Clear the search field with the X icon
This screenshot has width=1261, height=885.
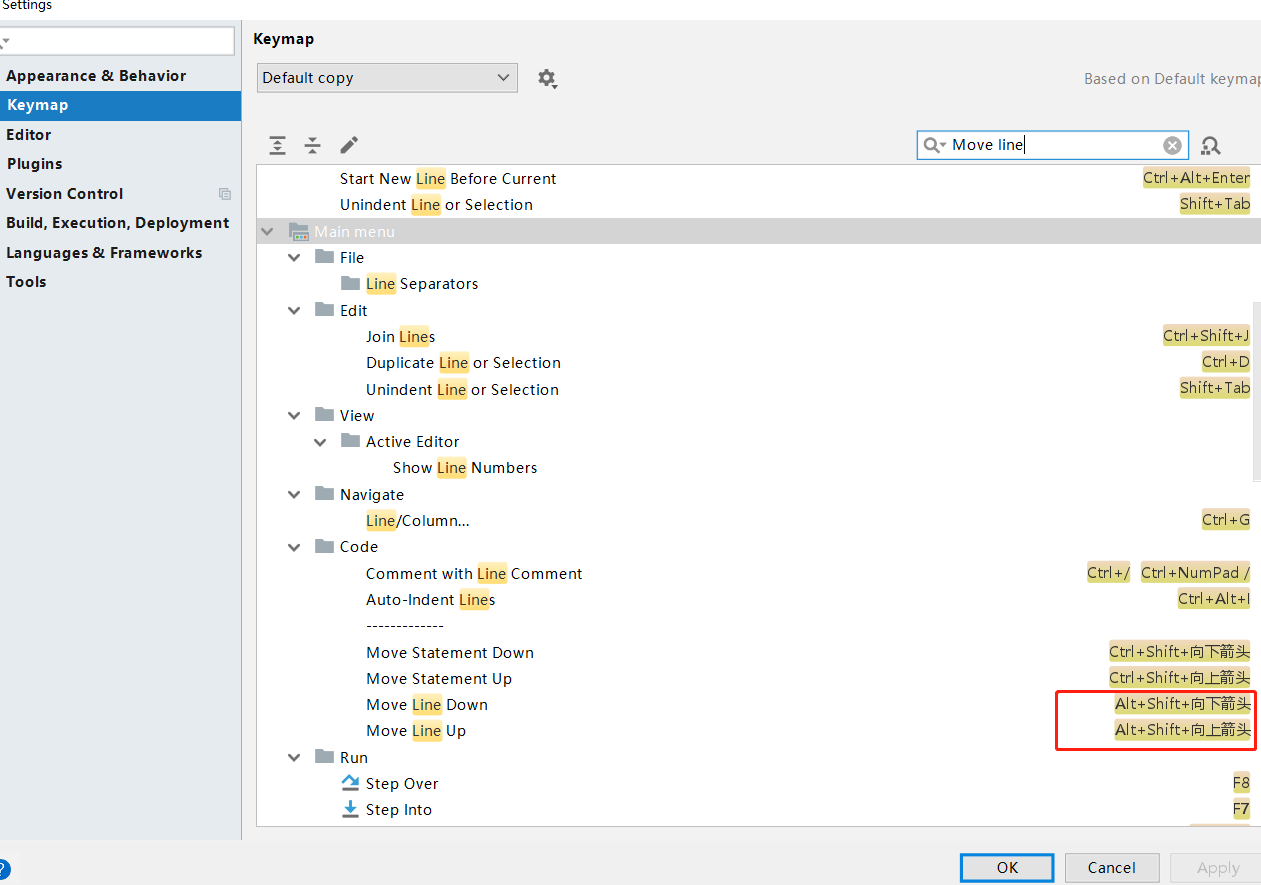1172,146
